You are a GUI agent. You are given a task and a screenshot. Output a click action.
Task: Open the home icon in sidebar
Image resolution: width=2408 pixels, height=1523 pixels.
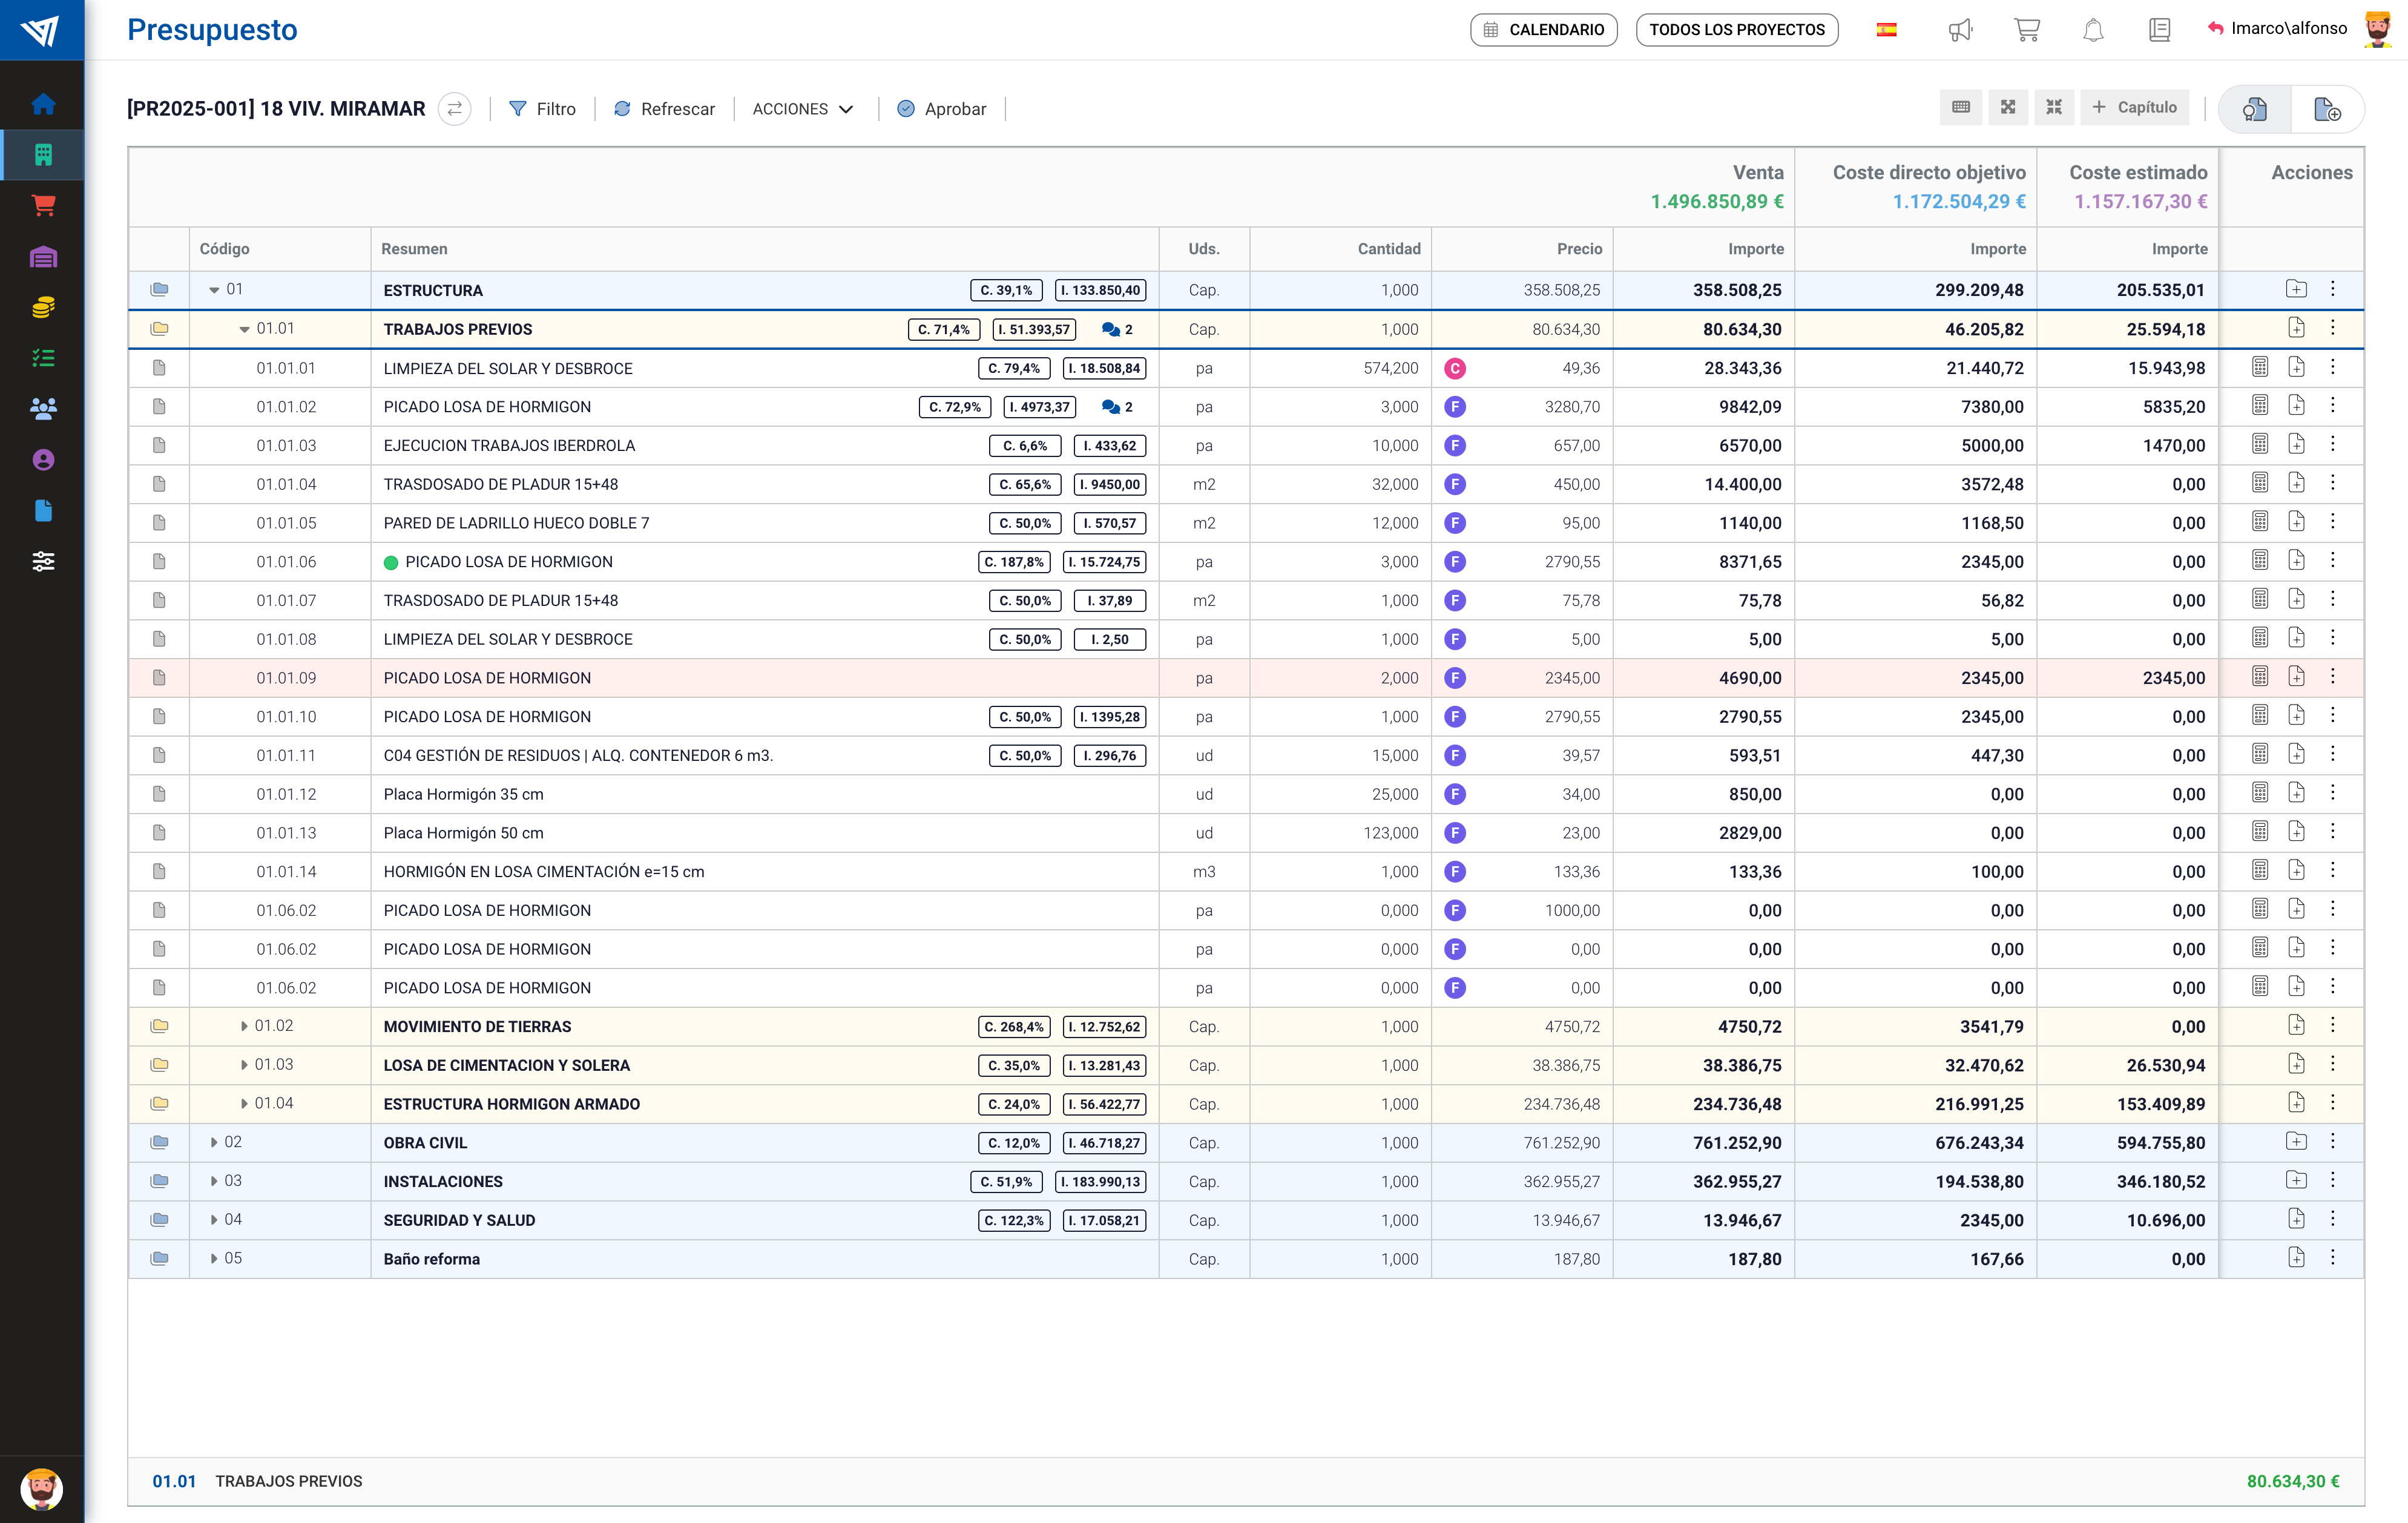click(43, 104)
